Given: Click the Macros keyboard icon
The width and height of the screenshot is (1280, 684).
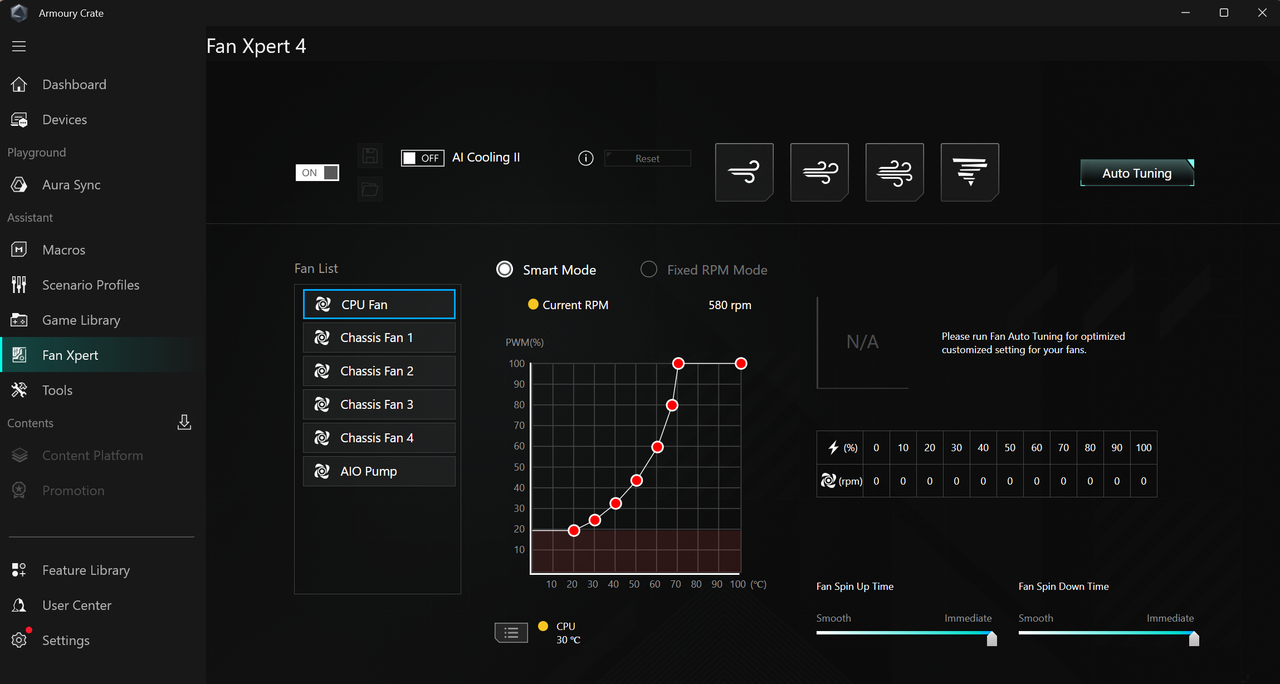Looking at the screenshot, I should point(19,250).
